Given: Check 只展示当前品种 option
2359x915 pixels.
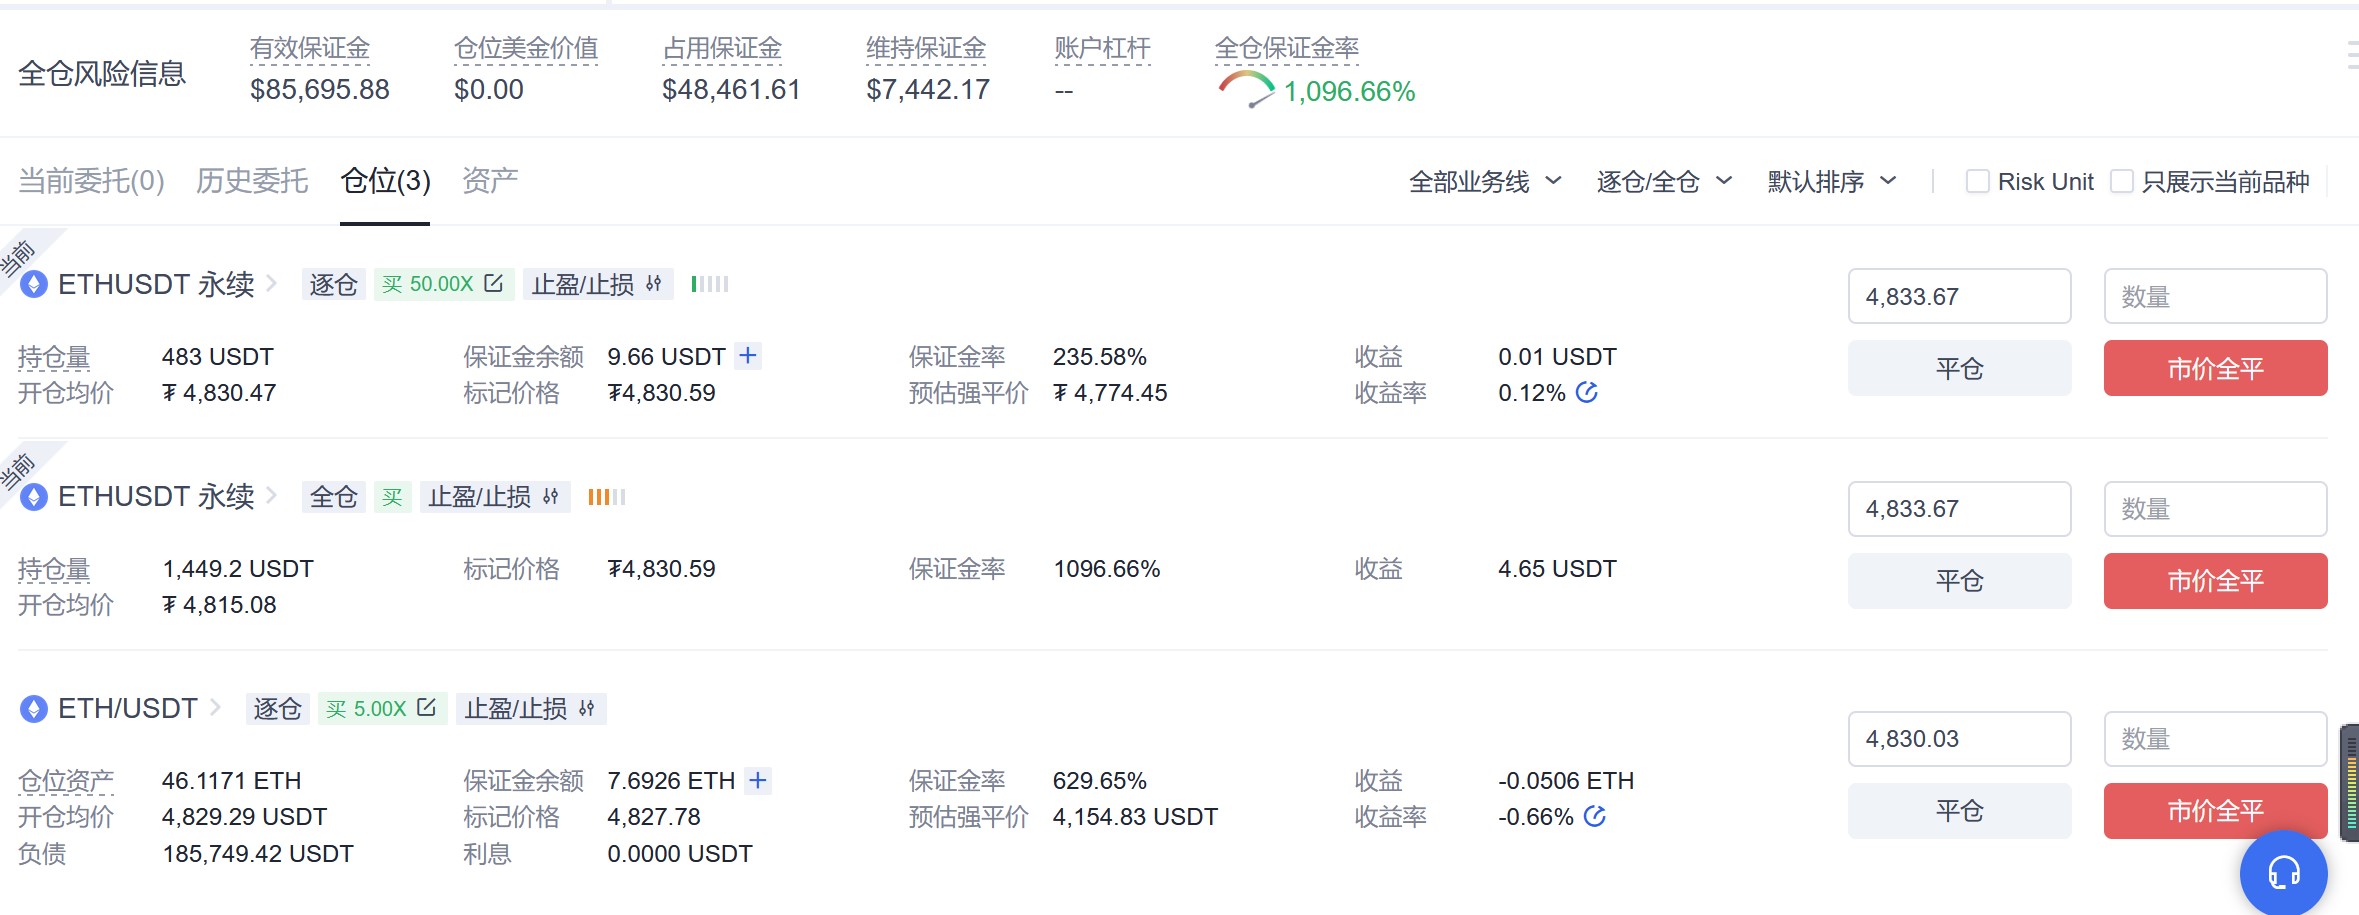Looking at the screenshot, I should [2121, 181].
